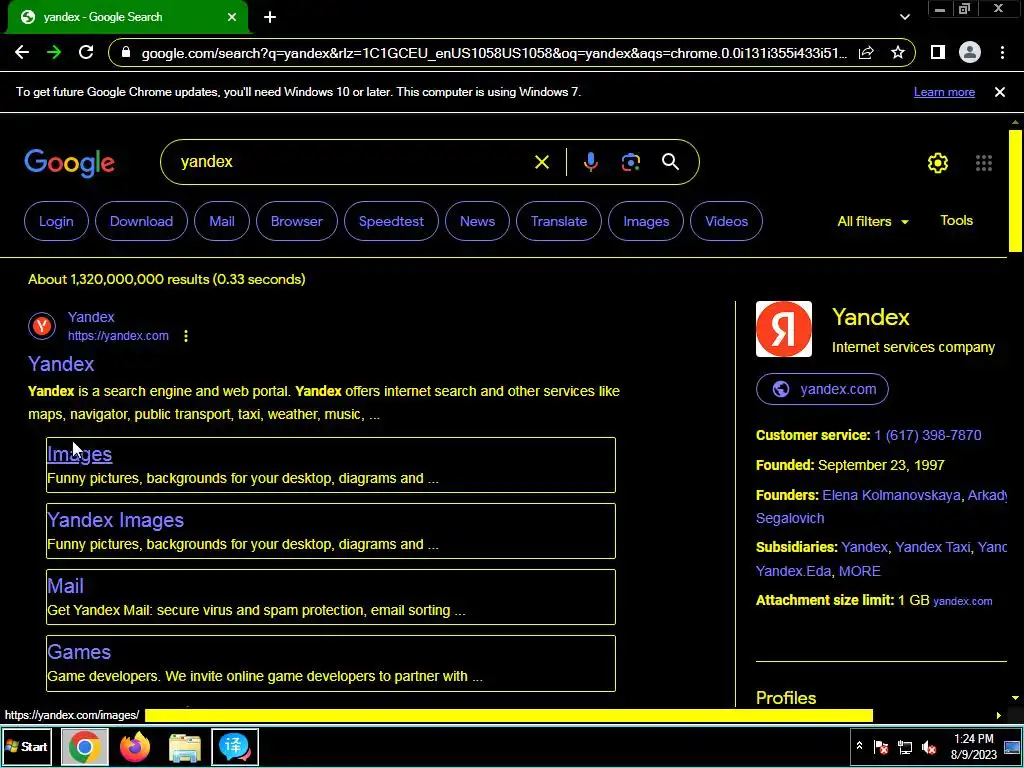Image resolution: width=1024 pixels, height=768 pixels.
Task: Select the Translate filter chip
Action: point(559,221)
